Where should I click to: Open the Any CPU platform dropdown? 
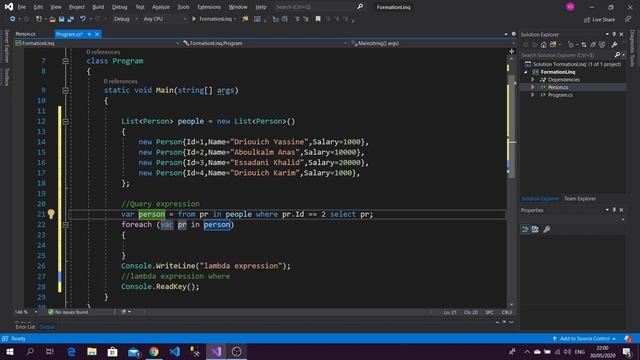(x=164, y=19)
